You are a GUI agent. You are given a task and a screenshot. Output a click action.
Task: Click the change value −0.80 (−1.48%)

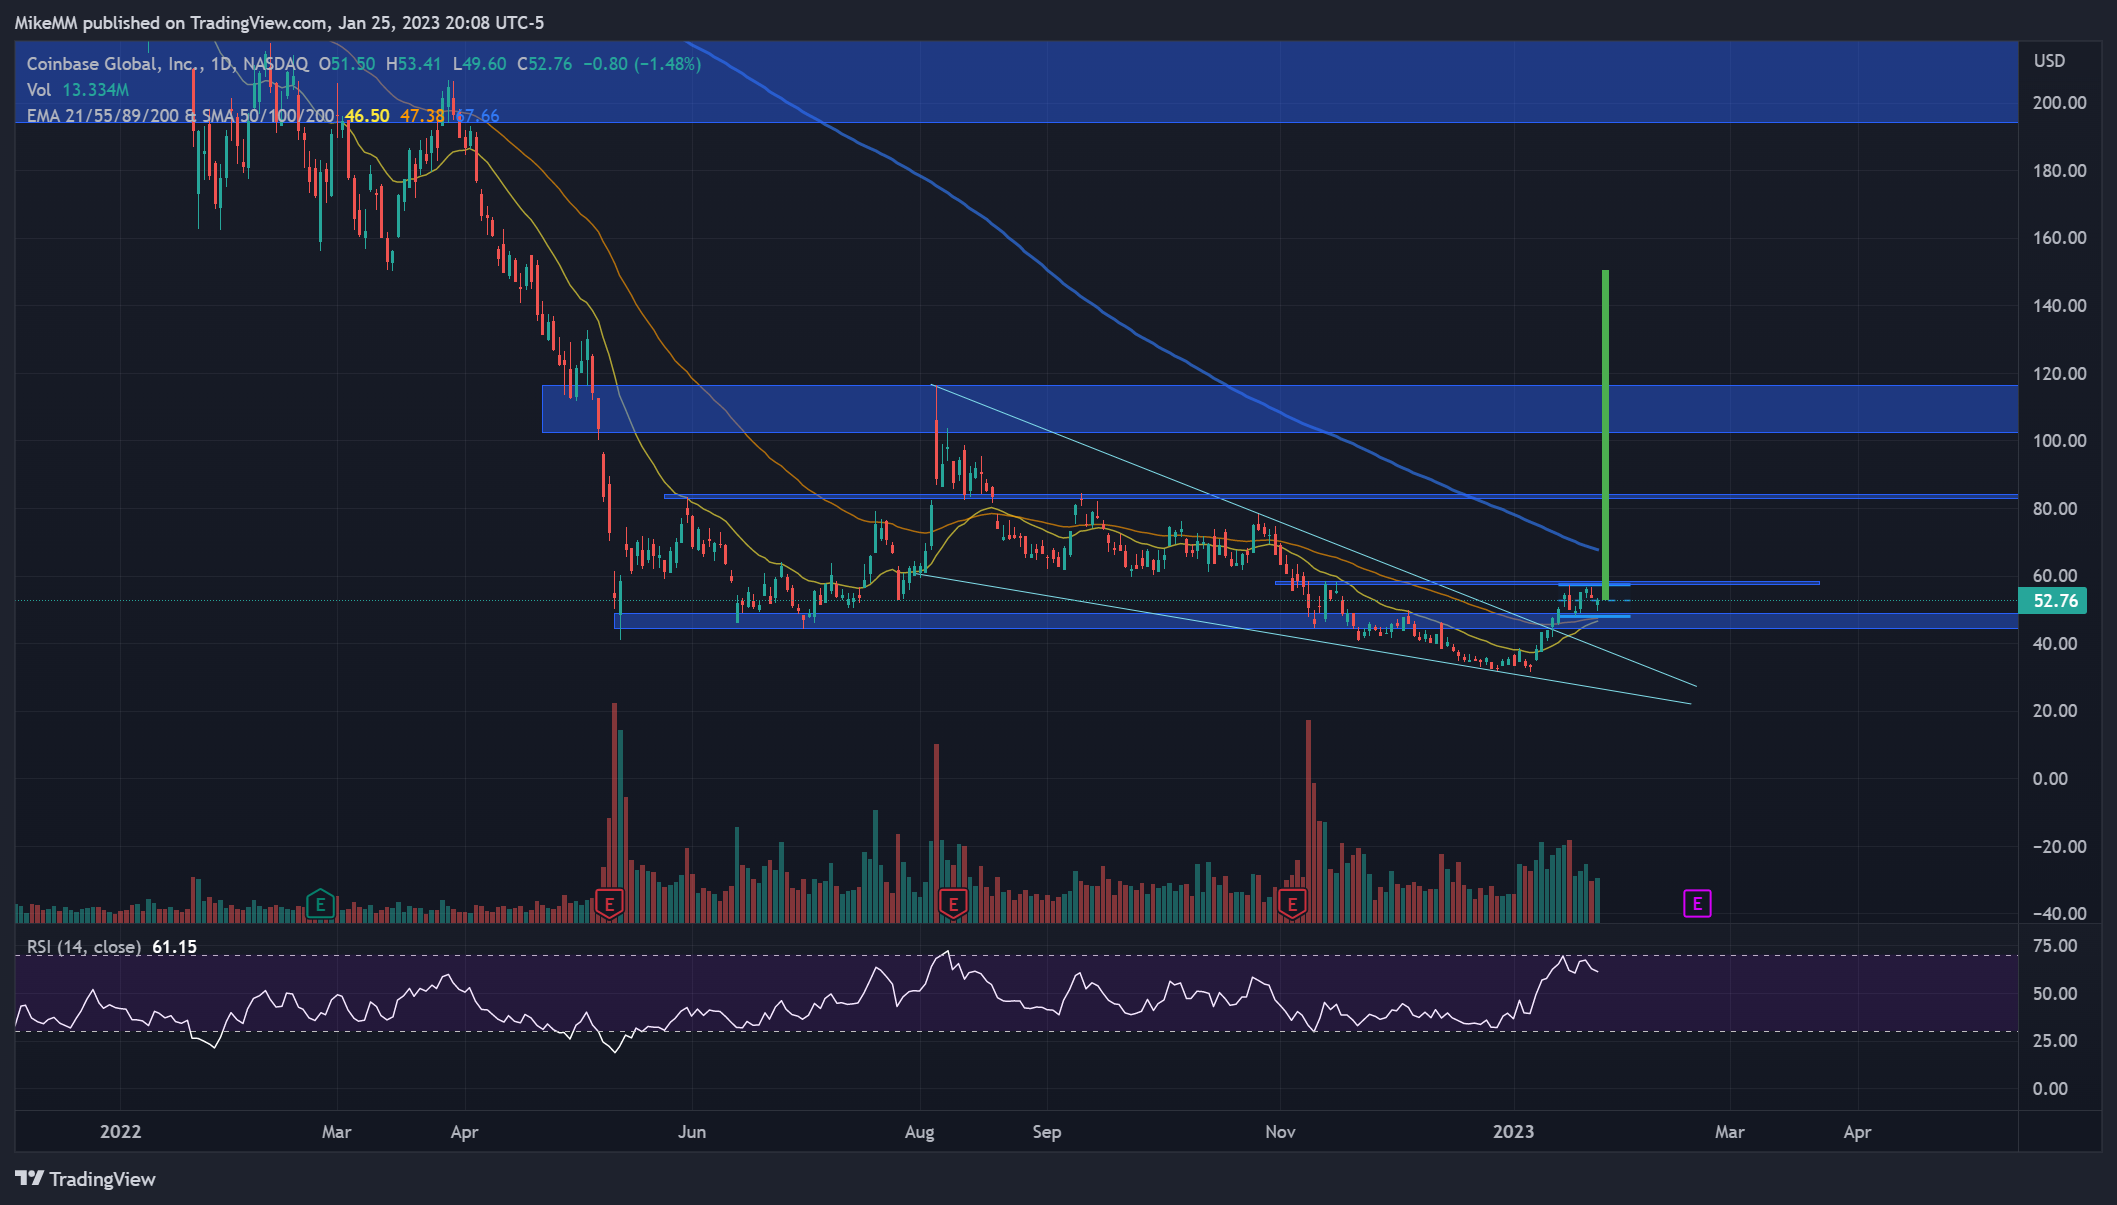[642, 64]
